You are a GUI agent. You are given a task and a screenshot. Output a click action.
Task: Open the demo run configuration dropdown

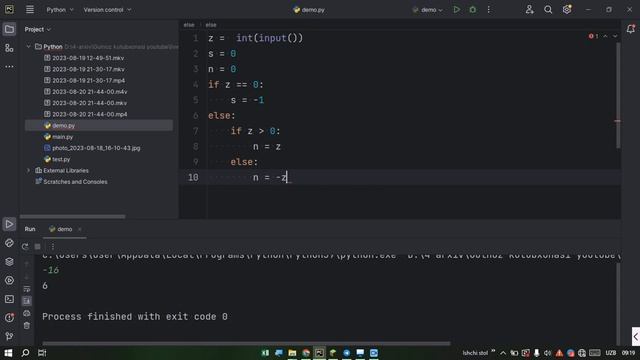[427, 9]
